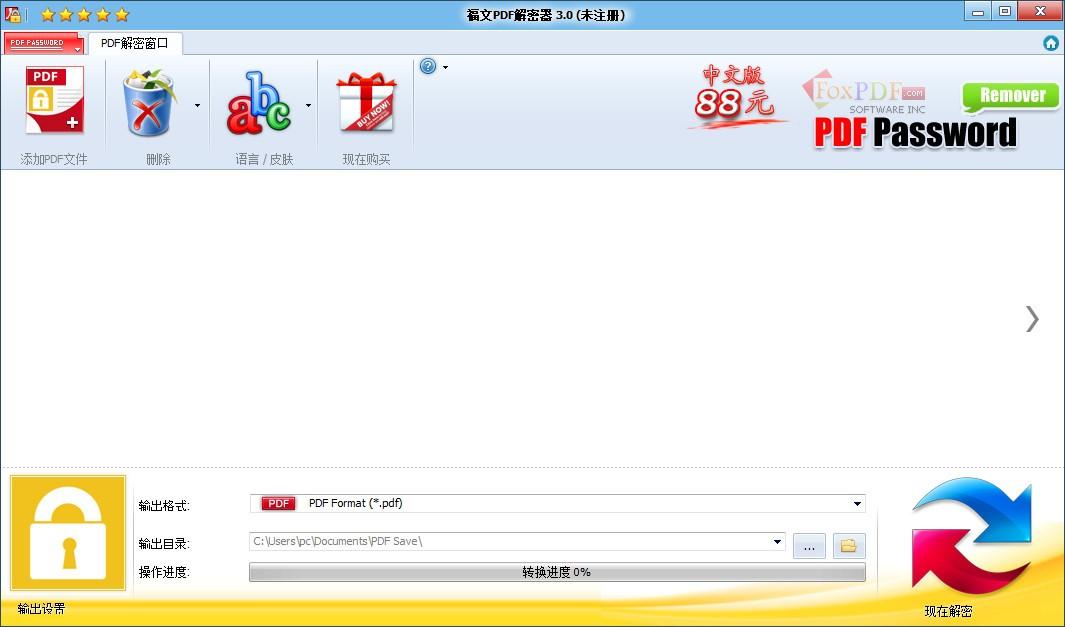
Task: Click the 现在解密 label
Action: click(x=948, y=611)
